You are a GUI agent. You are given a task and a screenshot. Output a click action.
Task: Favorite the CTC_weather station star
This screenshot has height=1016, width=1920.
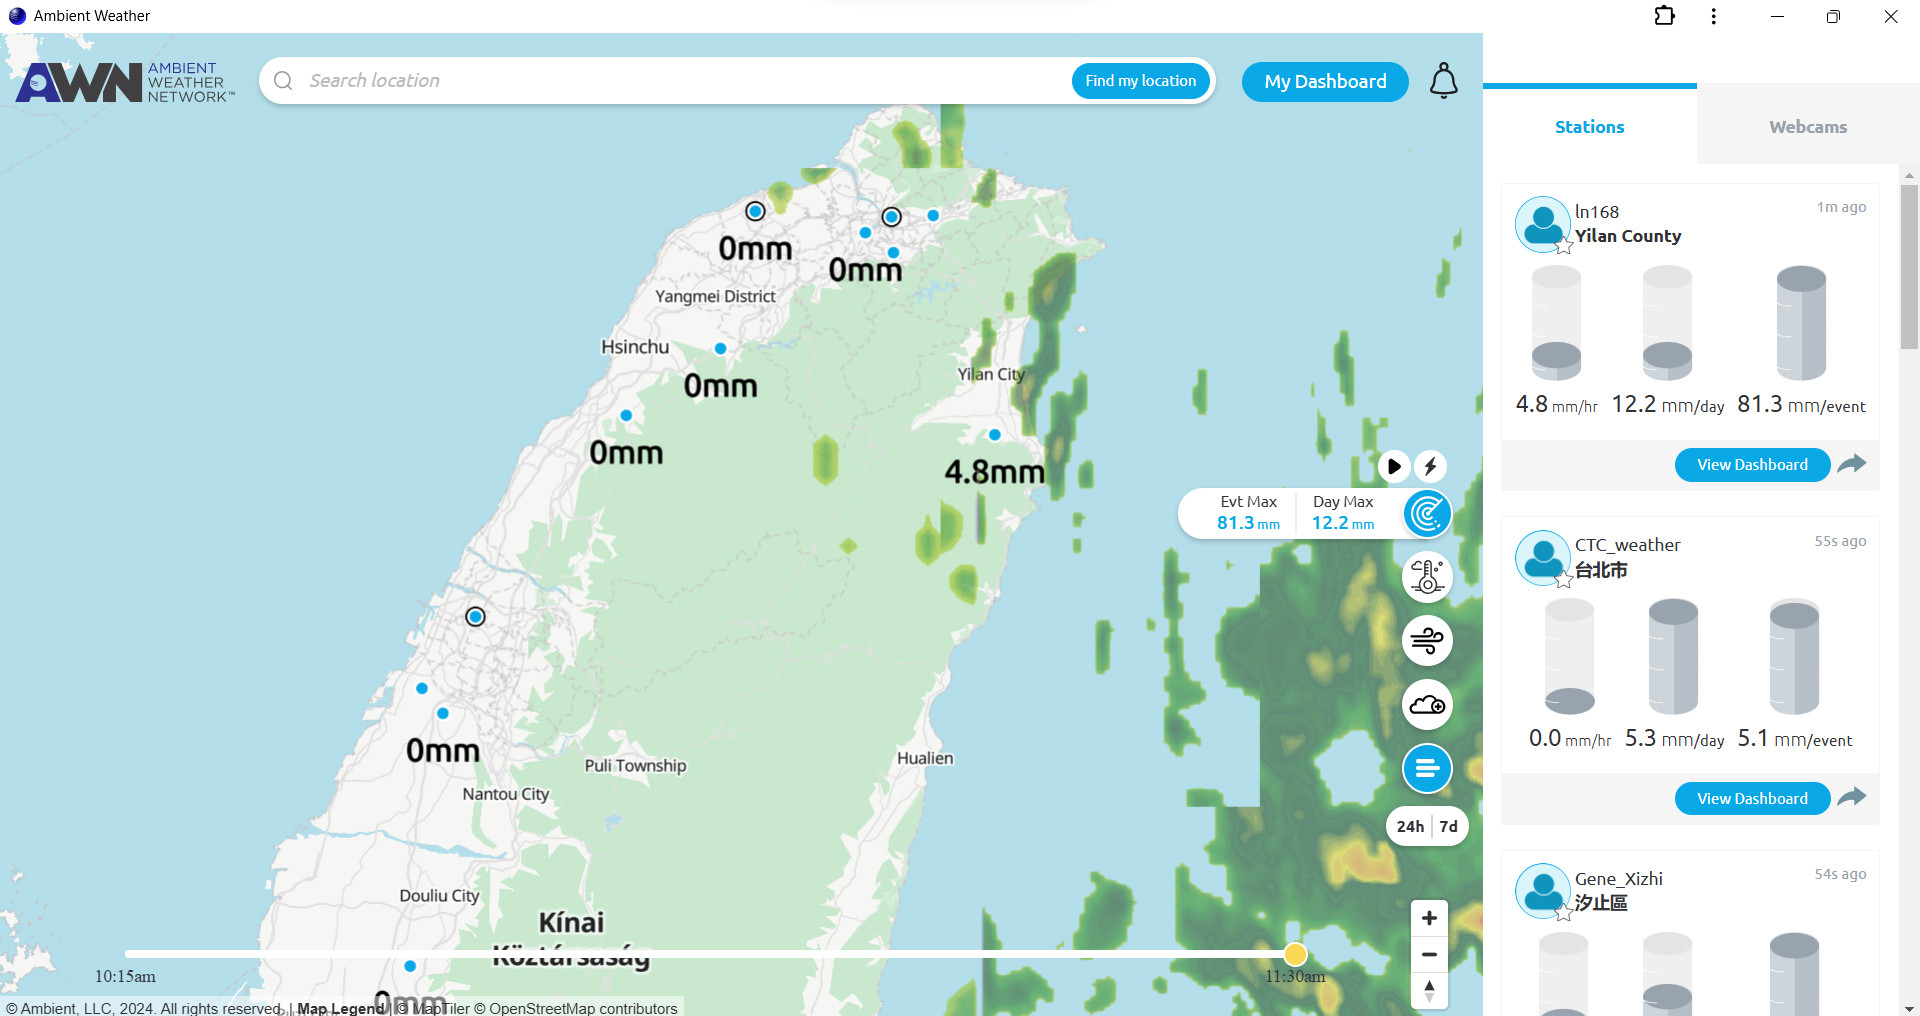1564,579
